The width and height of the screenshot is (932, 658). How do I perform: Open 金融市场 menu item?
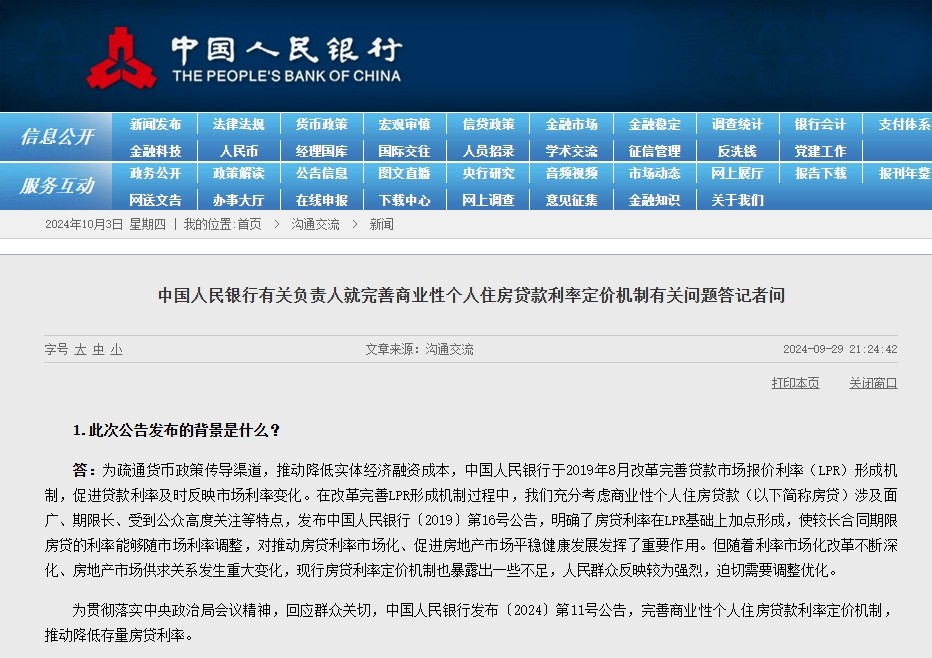tap(571, 124)
